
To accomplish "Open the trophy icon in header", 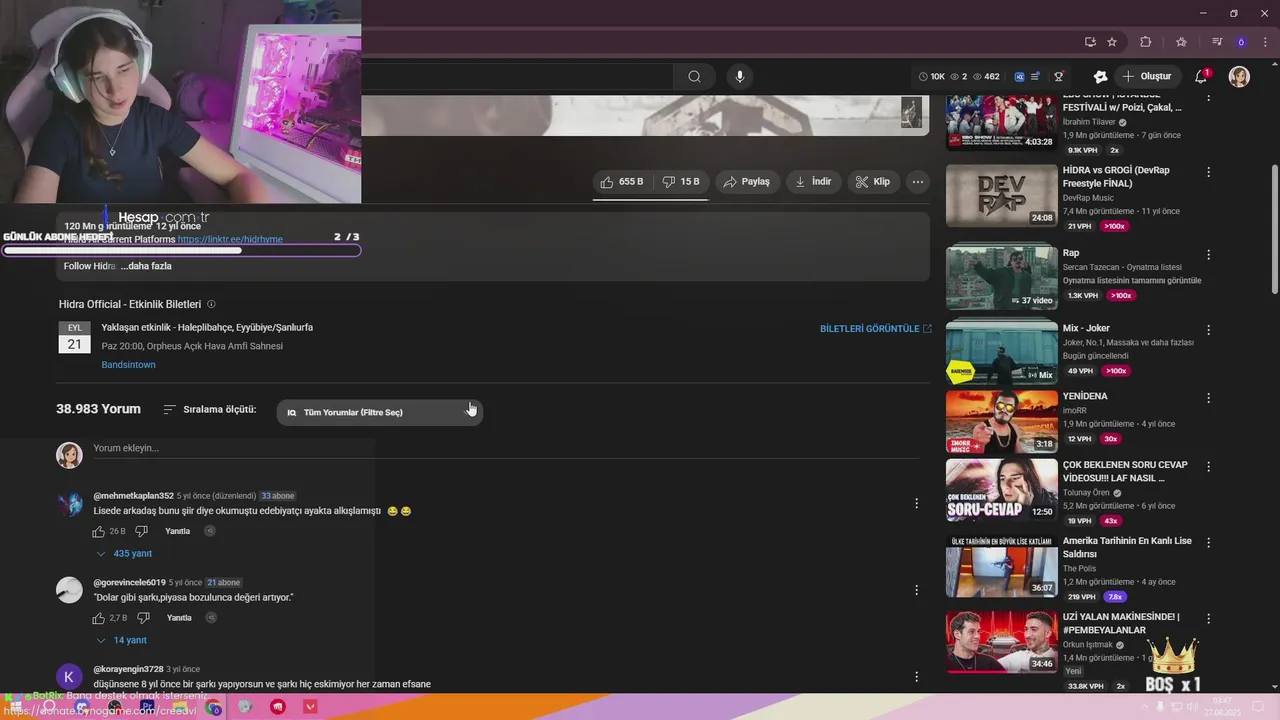I will [1059, 77].
